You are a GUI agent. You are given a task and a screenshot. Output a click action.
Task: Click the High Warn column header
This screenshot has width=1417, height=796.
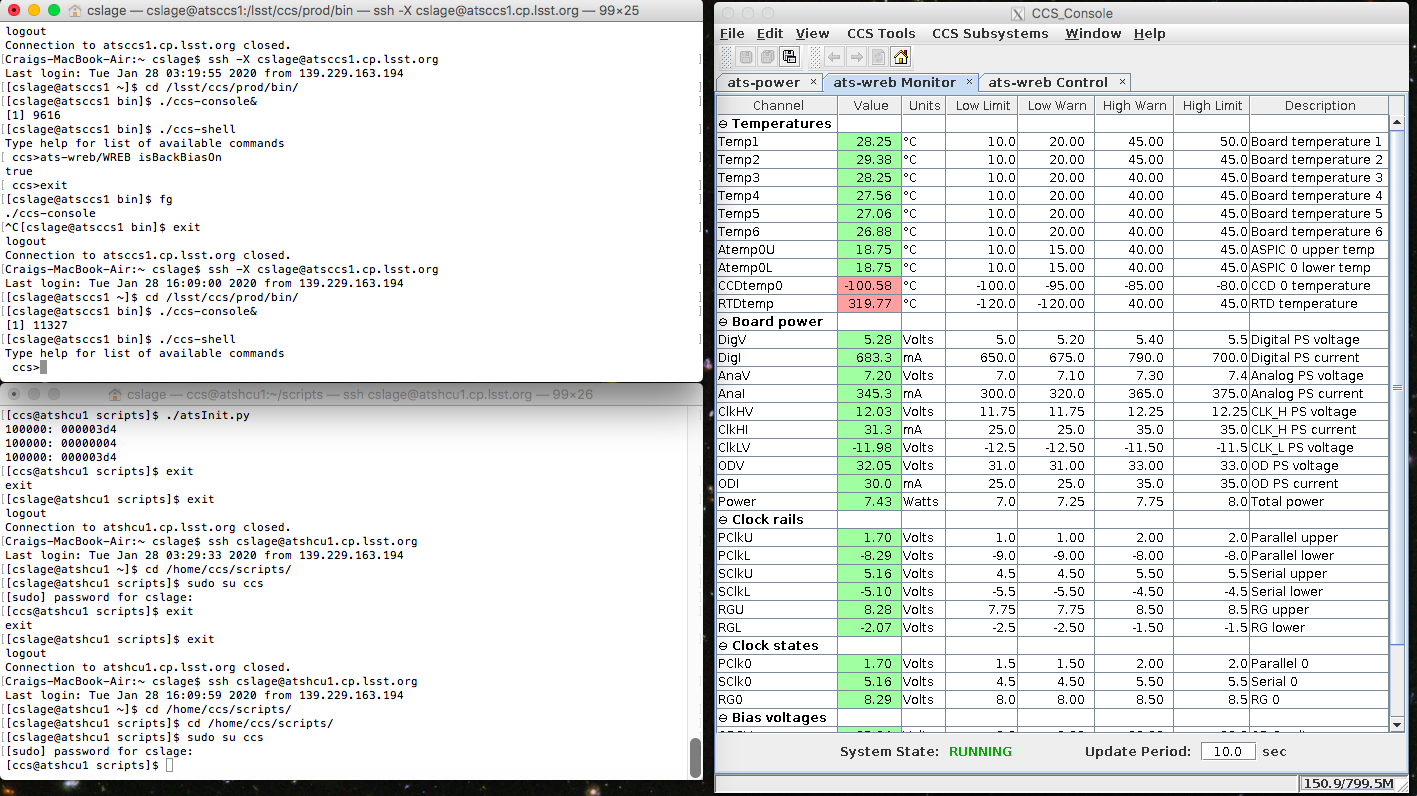(1134, 105)
